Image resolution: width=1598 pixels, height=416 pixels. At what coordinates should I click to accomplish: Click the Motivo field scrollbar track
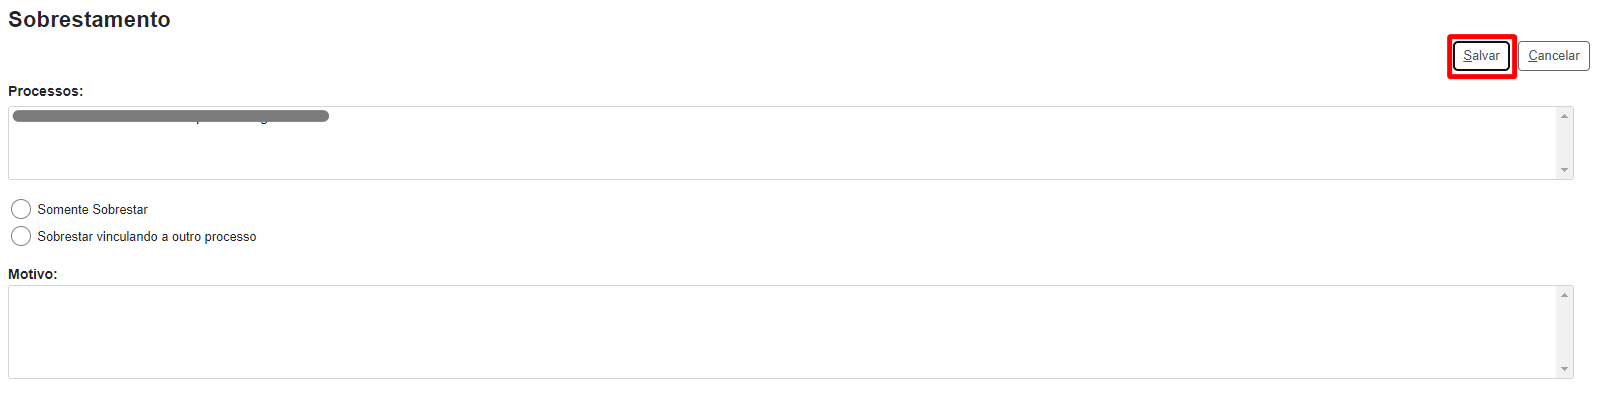tap(1564, 332)
